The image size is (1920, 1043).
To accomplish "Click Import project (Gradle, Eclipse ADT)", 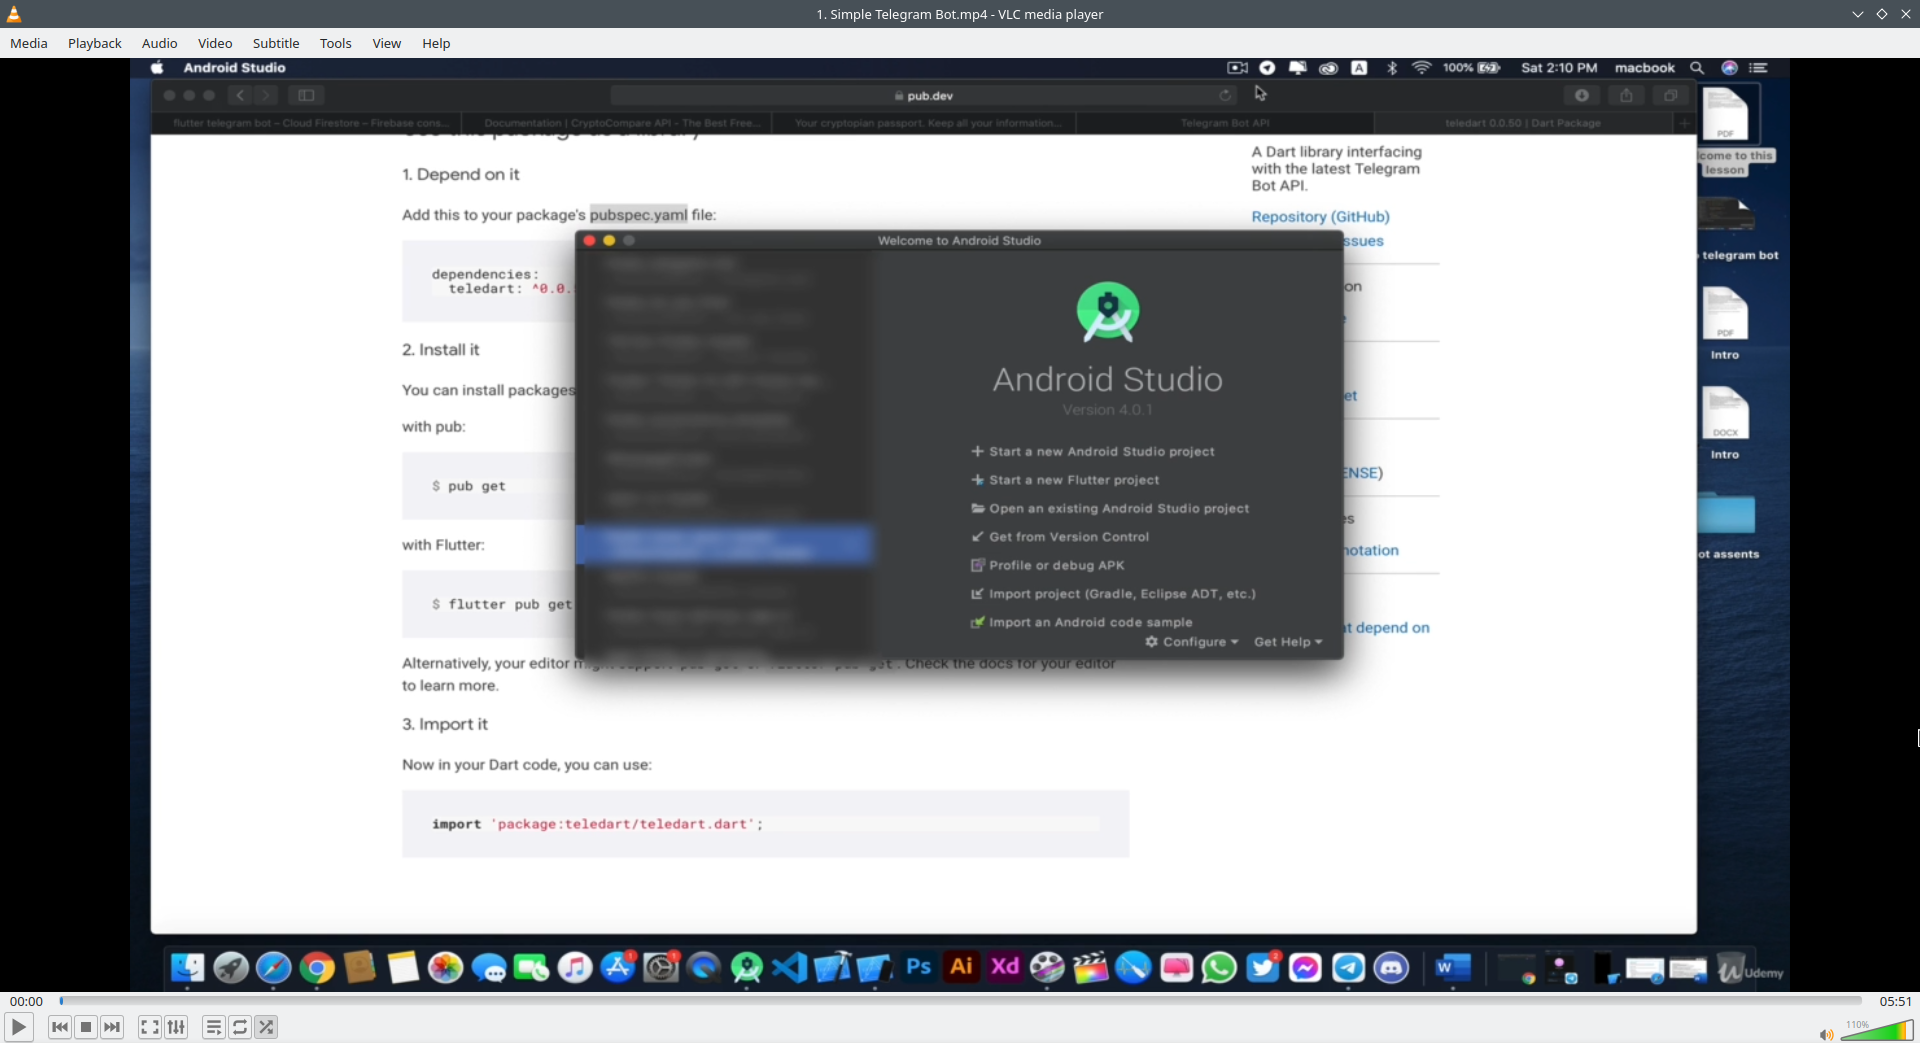I will coord(1113,594).
